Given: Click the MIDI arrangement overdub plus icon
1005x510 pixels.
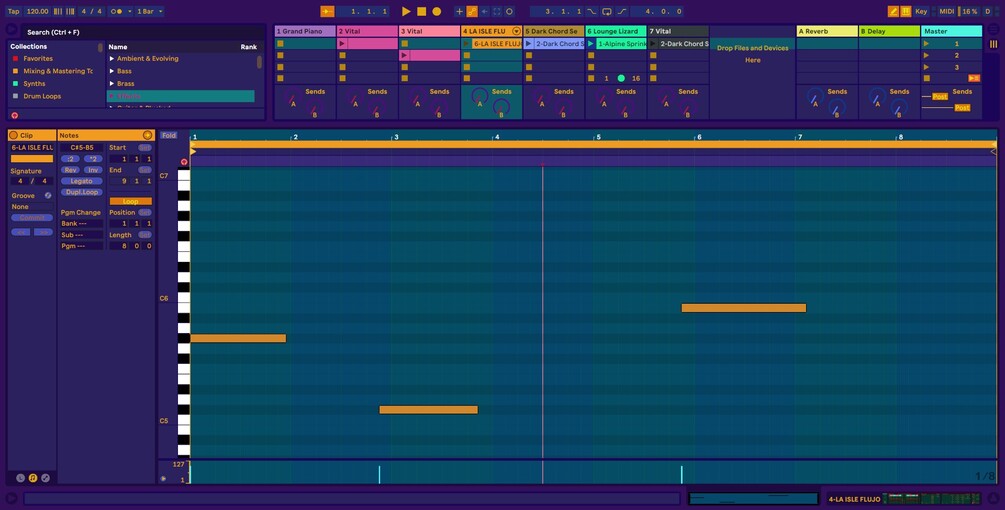Looking at the screenshot, I should point(459,12).
